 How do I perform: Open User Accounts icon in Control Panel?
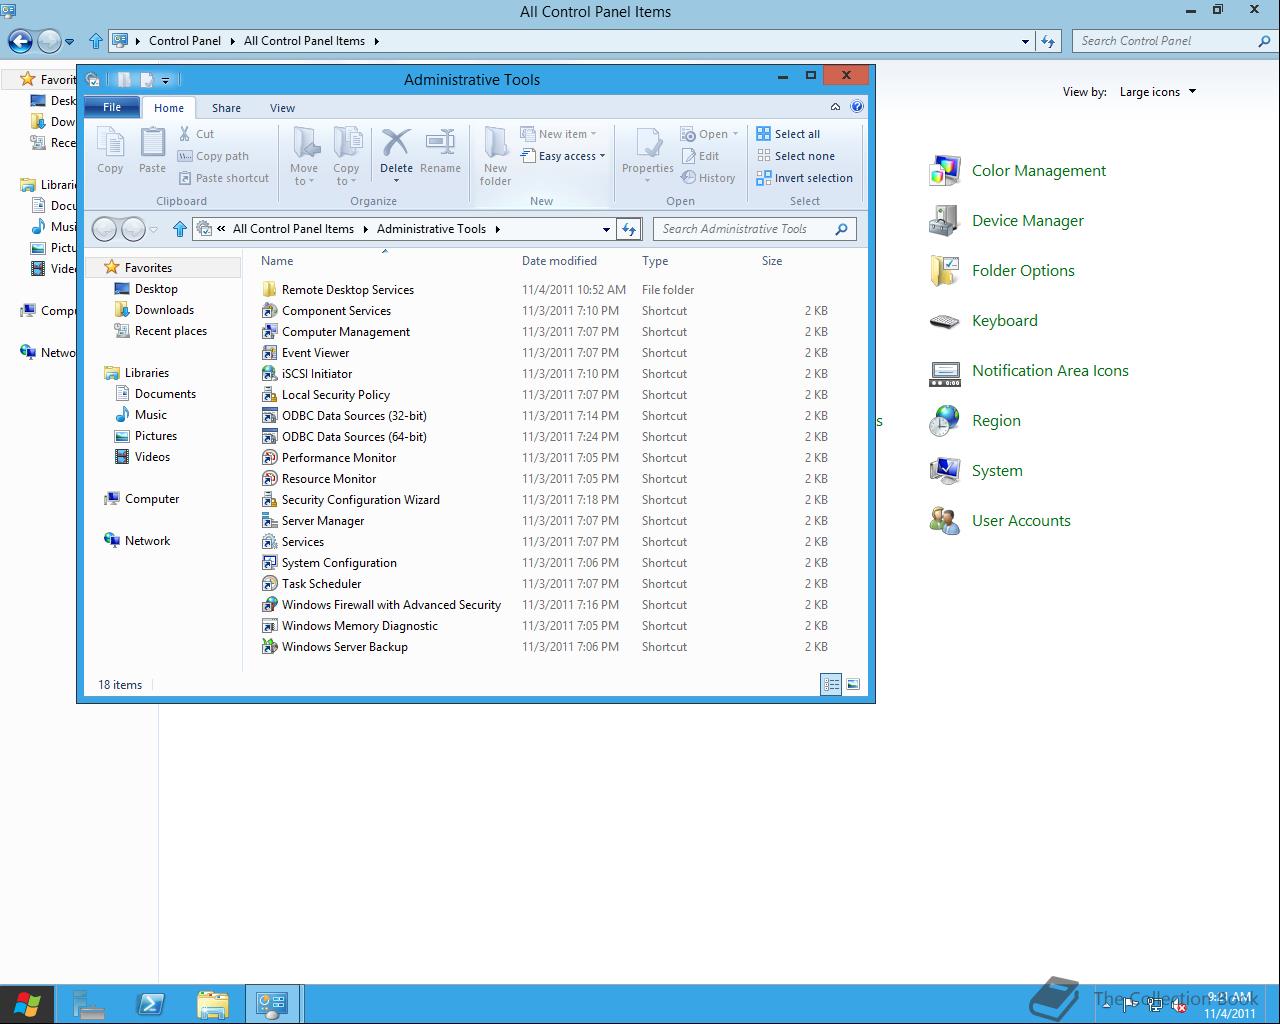(945, 521)
